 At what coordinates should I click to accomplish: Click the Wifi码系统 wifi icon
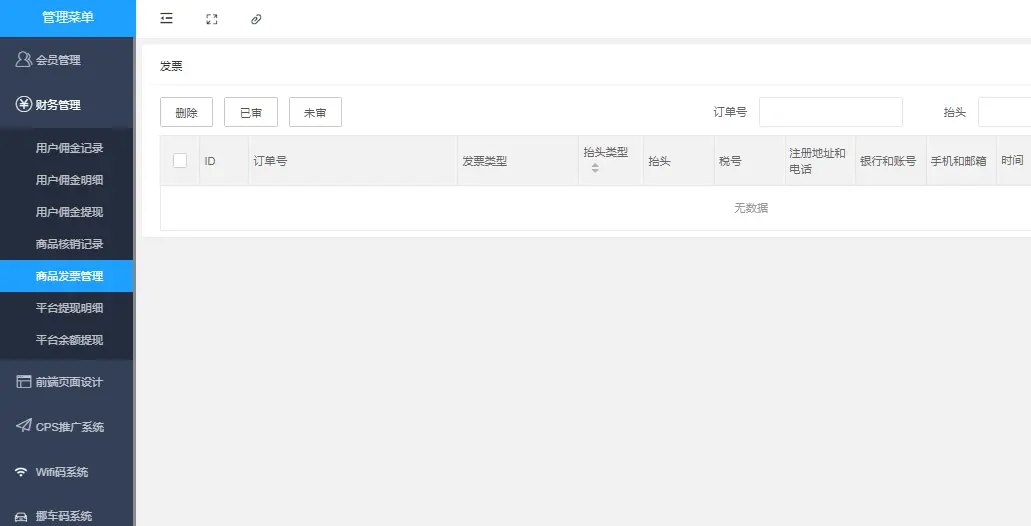coord(22,472)
